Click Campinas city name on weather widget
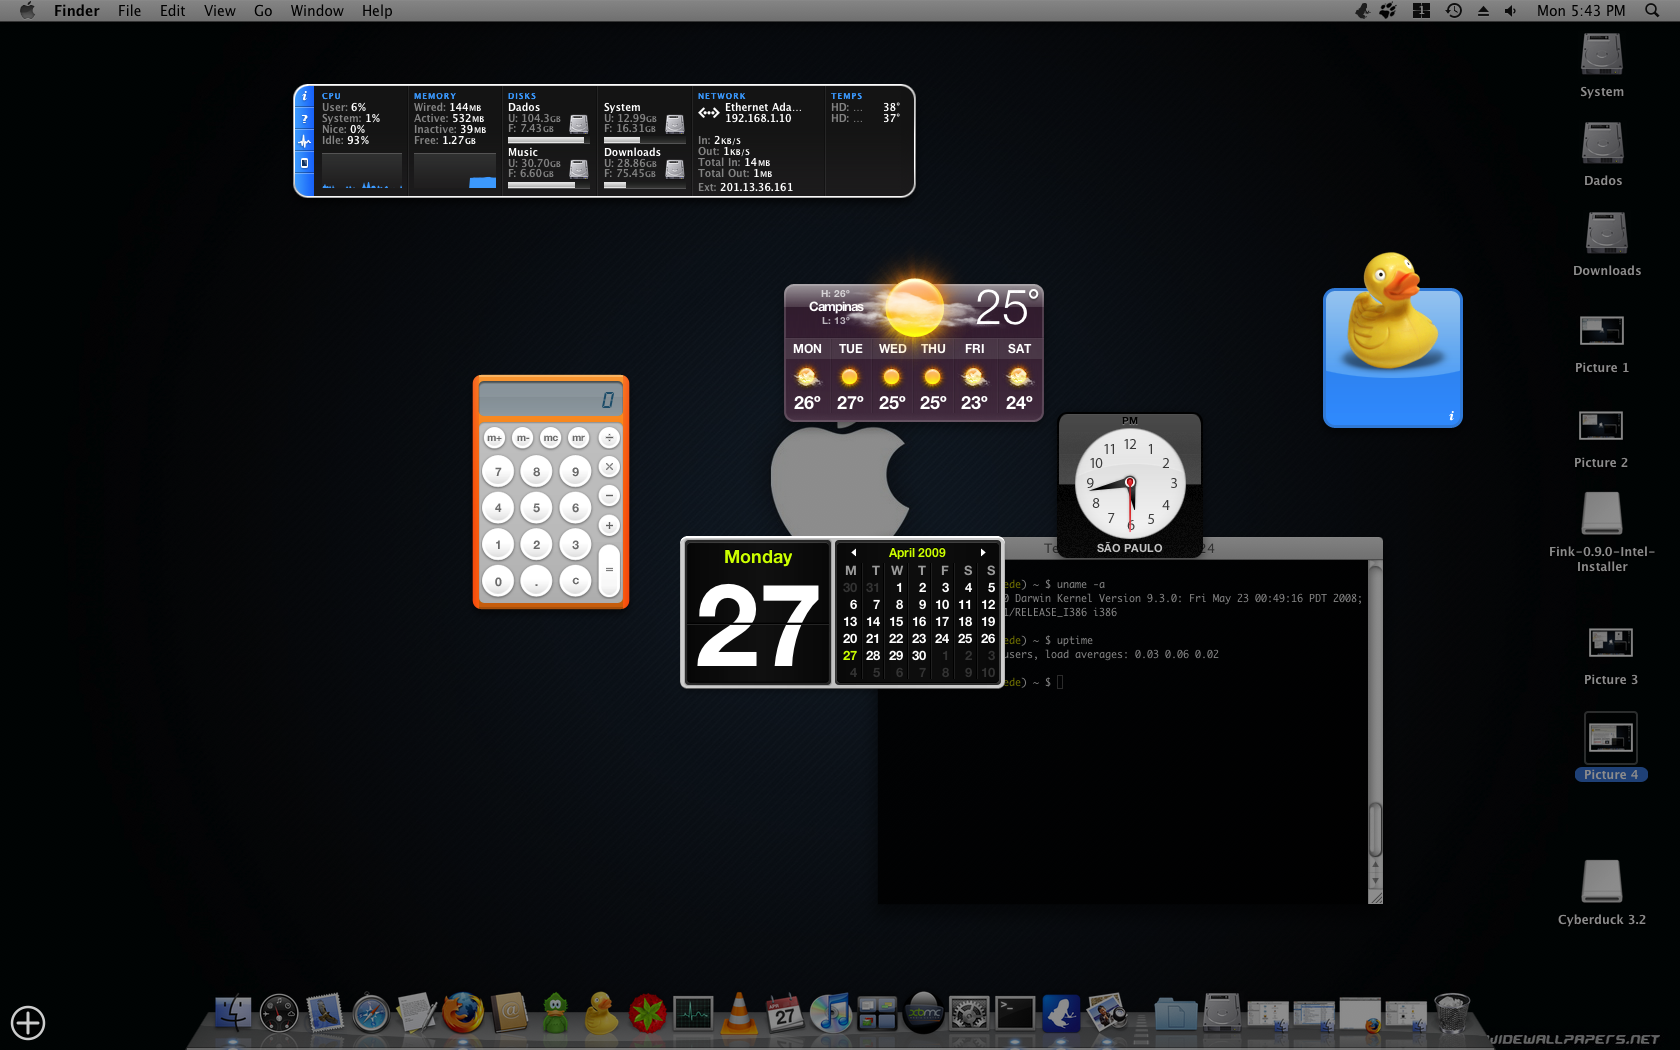 [836, 307]
